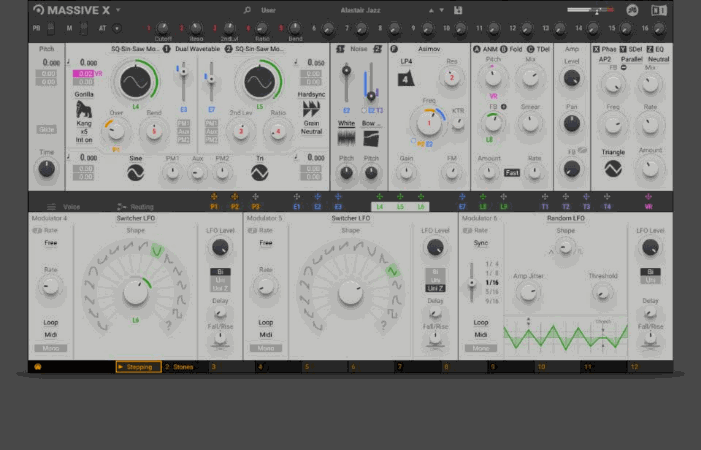The image size is (701, 450).
Task: Click the Gorilla wavetable icon
Action: [x=85, y=110]
